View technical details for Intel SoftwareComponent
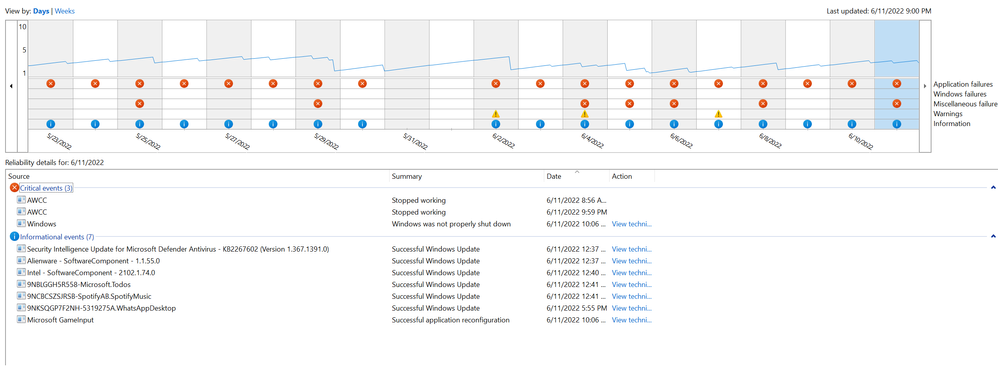Image resolution: width=998 pixels, height=389 pixels. tap(631, 272)
